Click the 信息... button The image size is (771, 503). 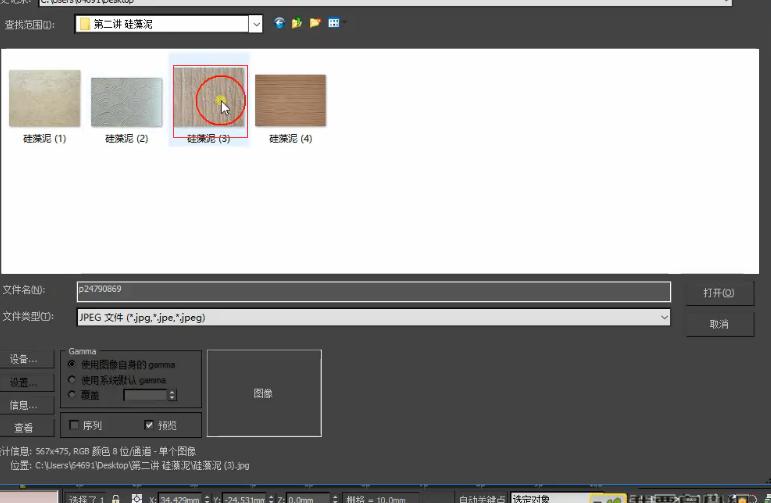click(x=26, y=405)
